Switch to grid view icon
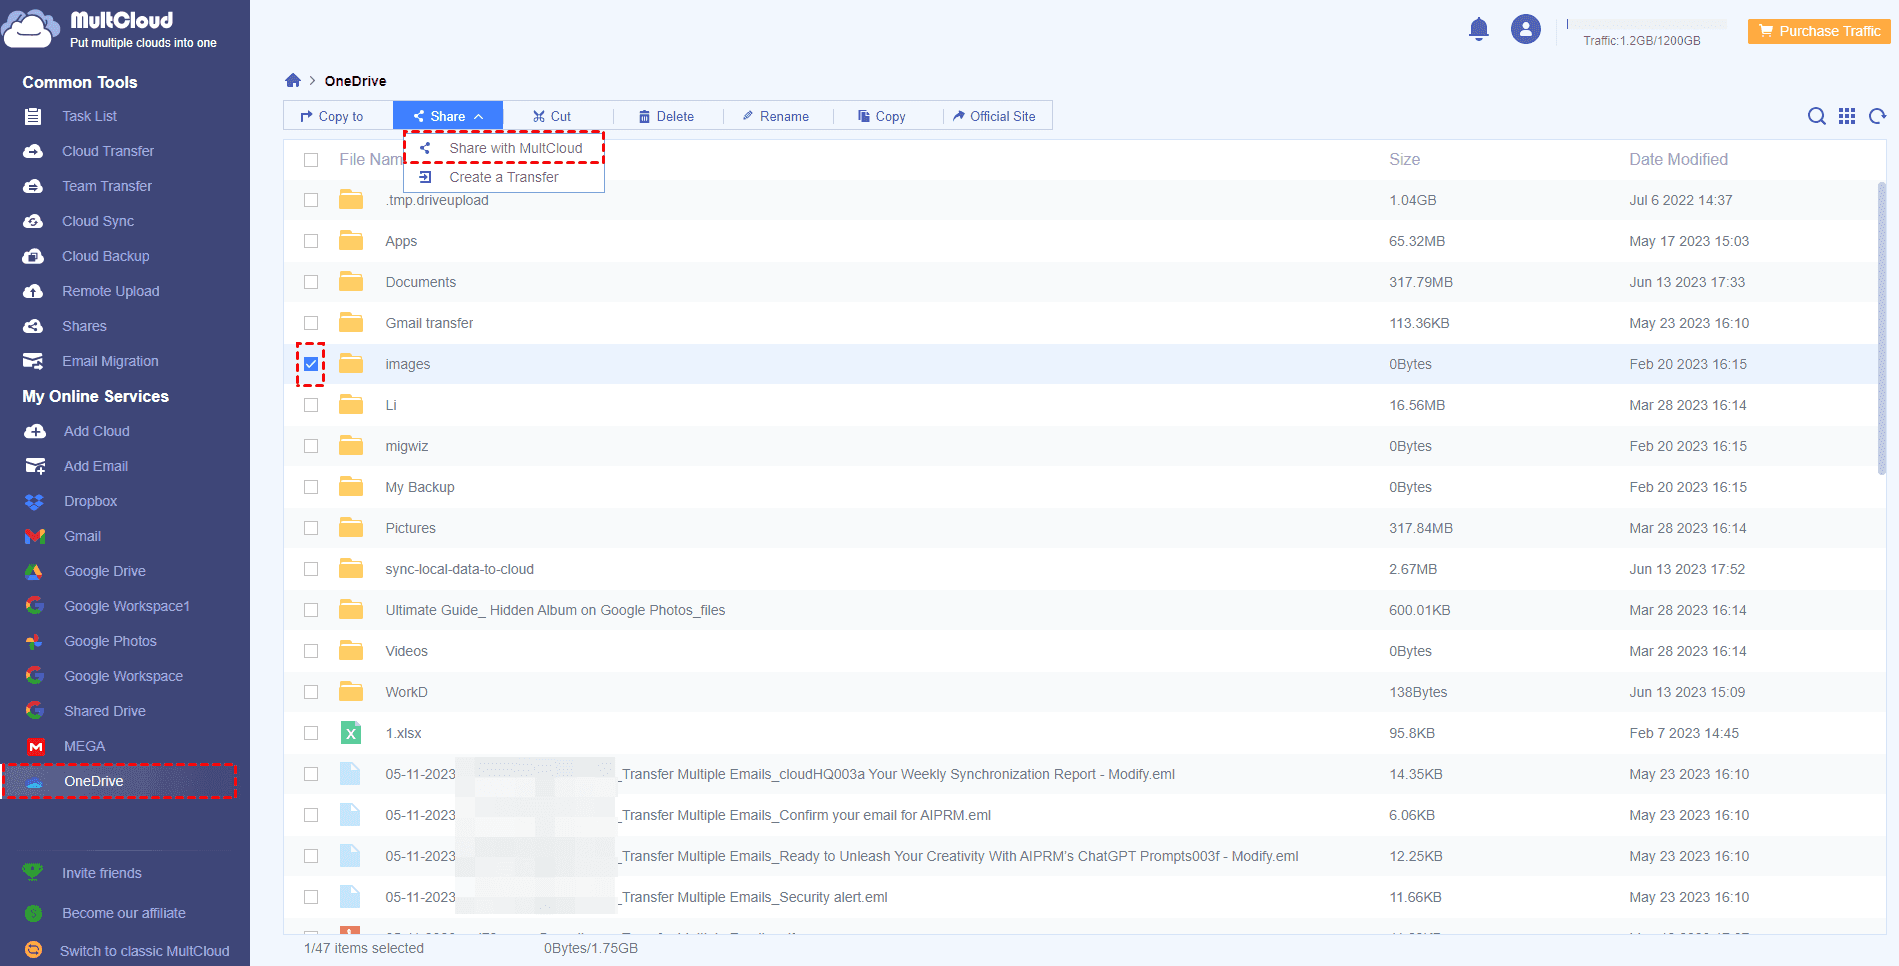Image resolution: width=1899 pixels, height=966 pixels. coord(1847,116)
